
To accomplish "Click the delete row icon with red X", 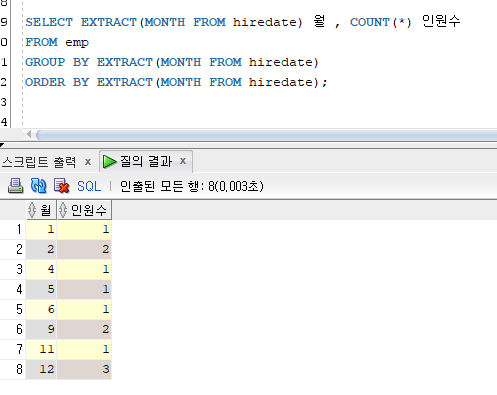I will (x=61, y=186).
